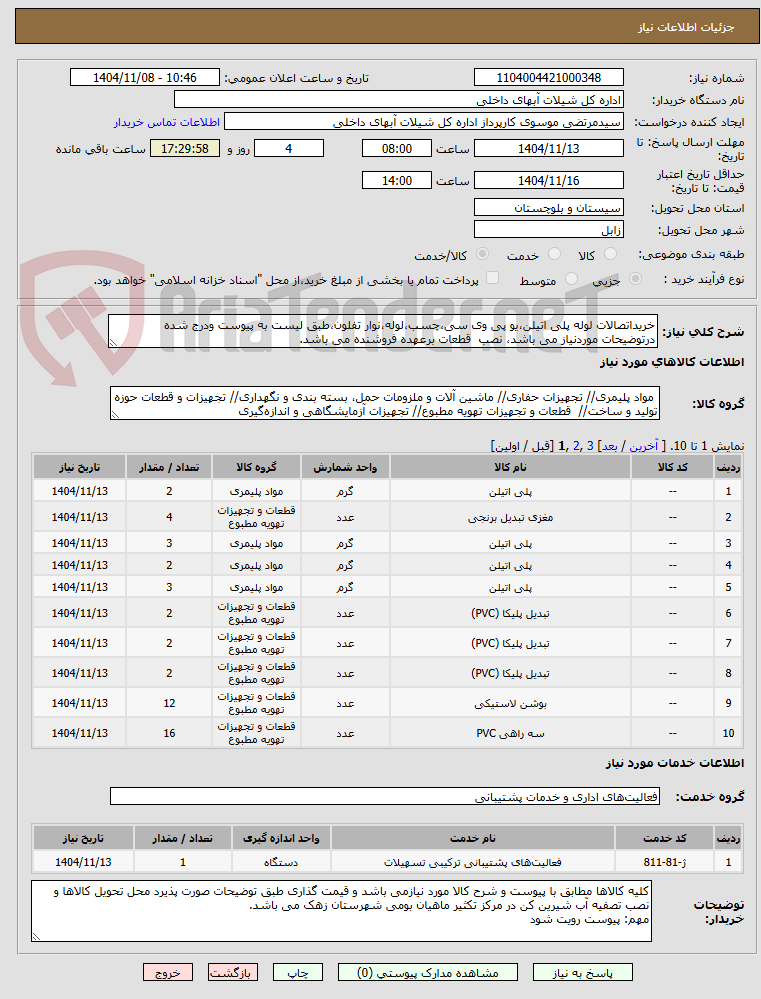Click the تعداد / مقدار goods column header
761x999 pixels.
tap(169, 467)
